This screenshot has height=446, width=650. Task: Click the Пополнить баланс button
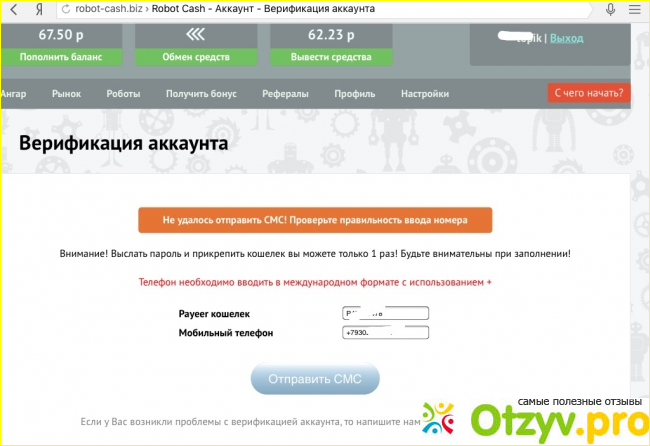click(x=61, y=56)
